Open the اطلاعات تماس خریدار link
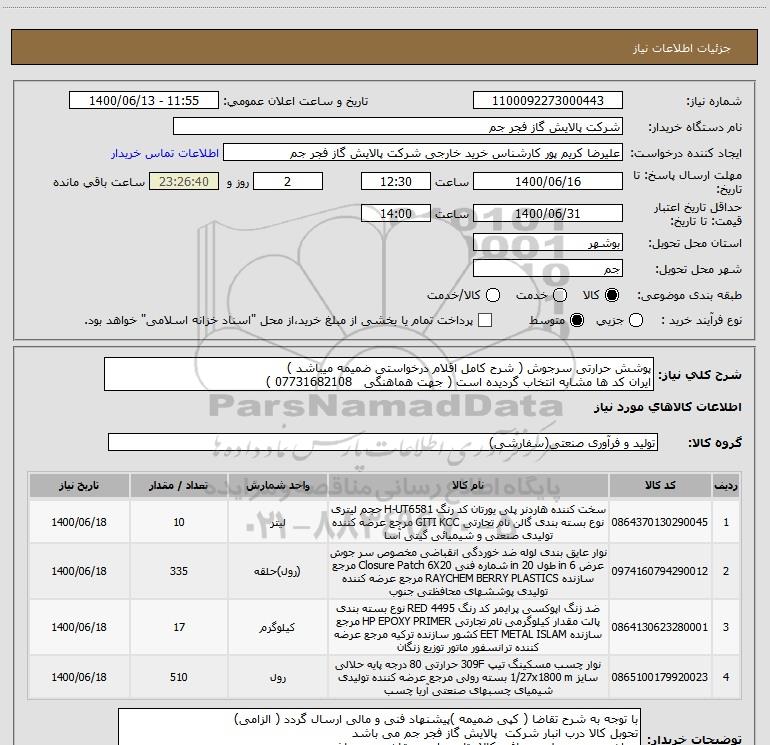The image size is (770, 745). 165,153
